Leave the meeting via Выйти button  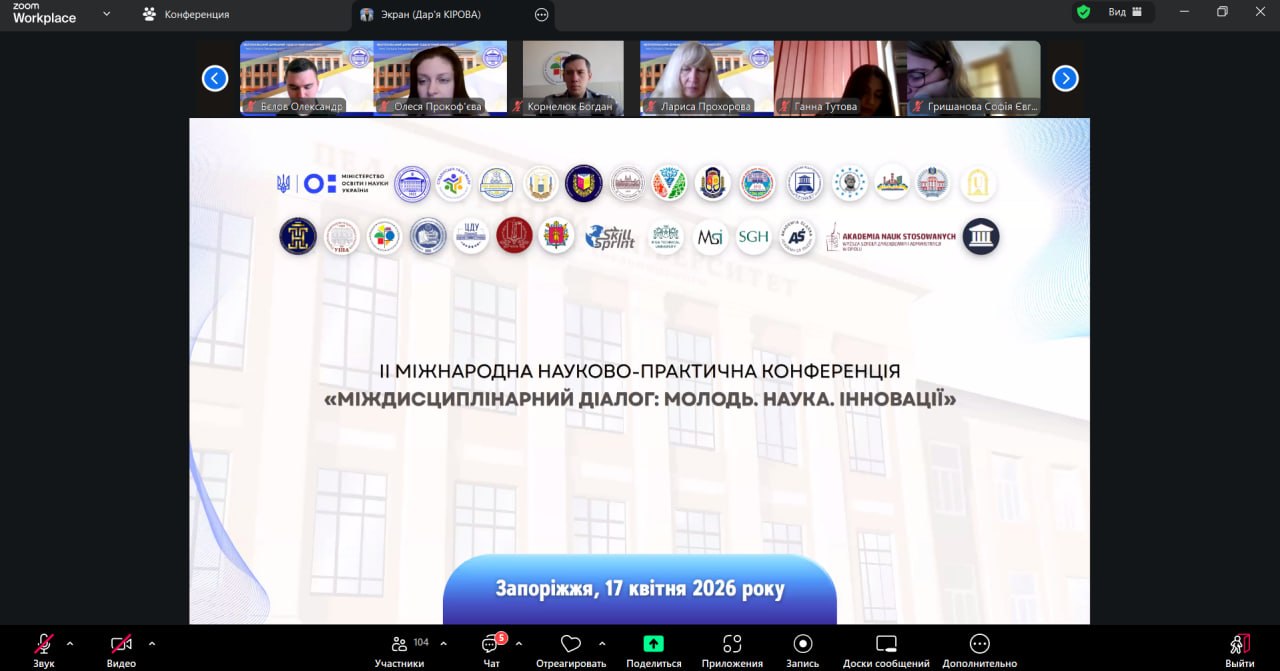tap(1239, 644)
